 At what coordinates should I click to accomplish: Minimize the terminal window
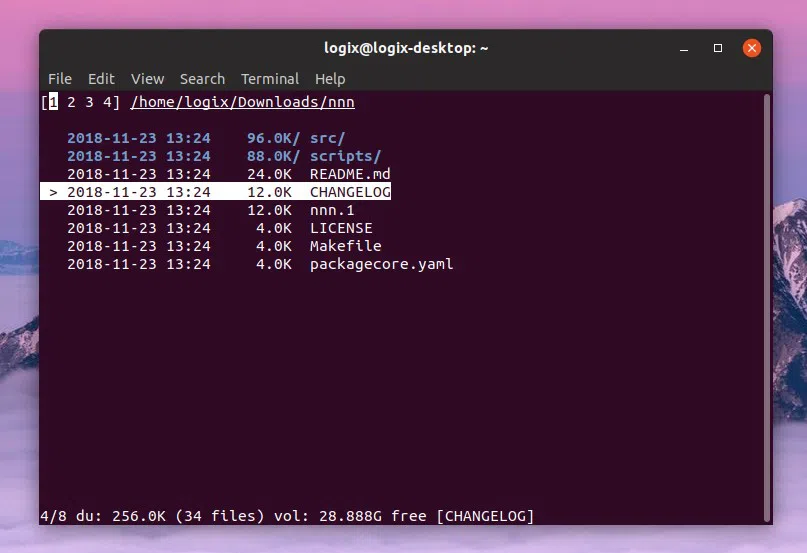(x=685, y=48)
